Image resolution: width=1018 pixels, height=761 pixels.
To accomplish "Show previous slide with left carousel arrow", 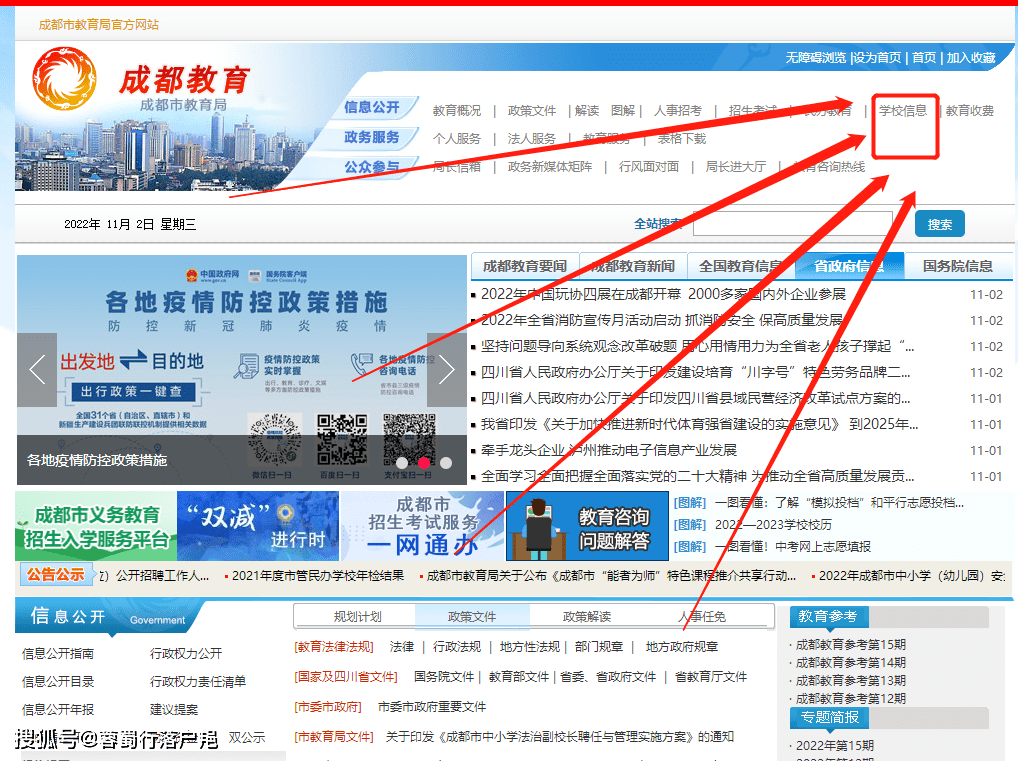I will coord(37,370).
